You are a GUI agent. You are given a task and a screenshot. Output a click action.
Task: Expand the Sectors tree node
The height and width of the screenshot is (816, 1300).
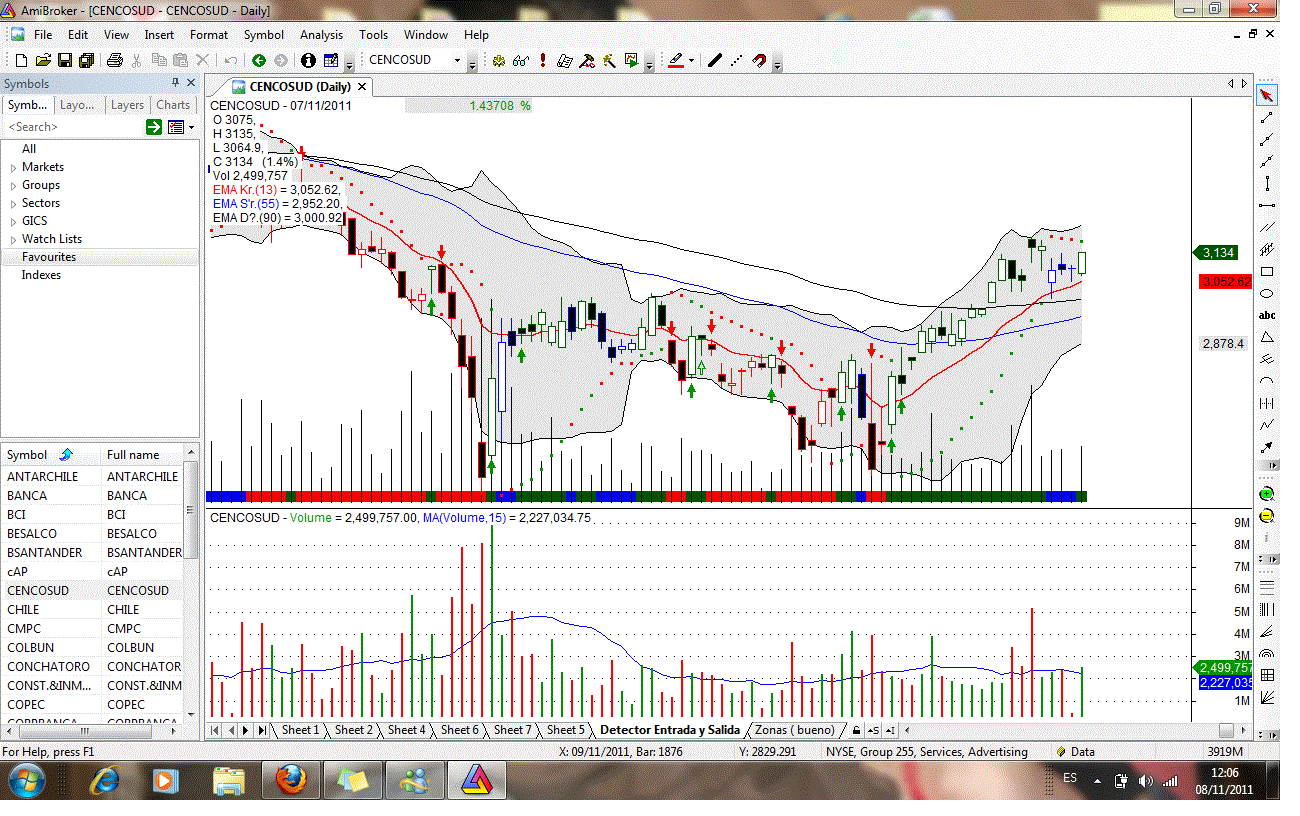point(13,203)
